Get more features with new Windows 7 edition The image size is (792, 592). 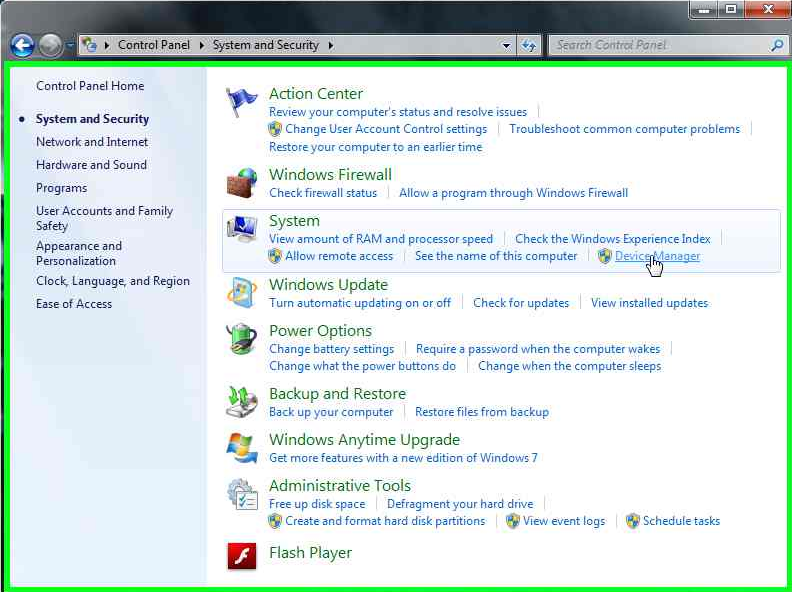pos(403,458)
